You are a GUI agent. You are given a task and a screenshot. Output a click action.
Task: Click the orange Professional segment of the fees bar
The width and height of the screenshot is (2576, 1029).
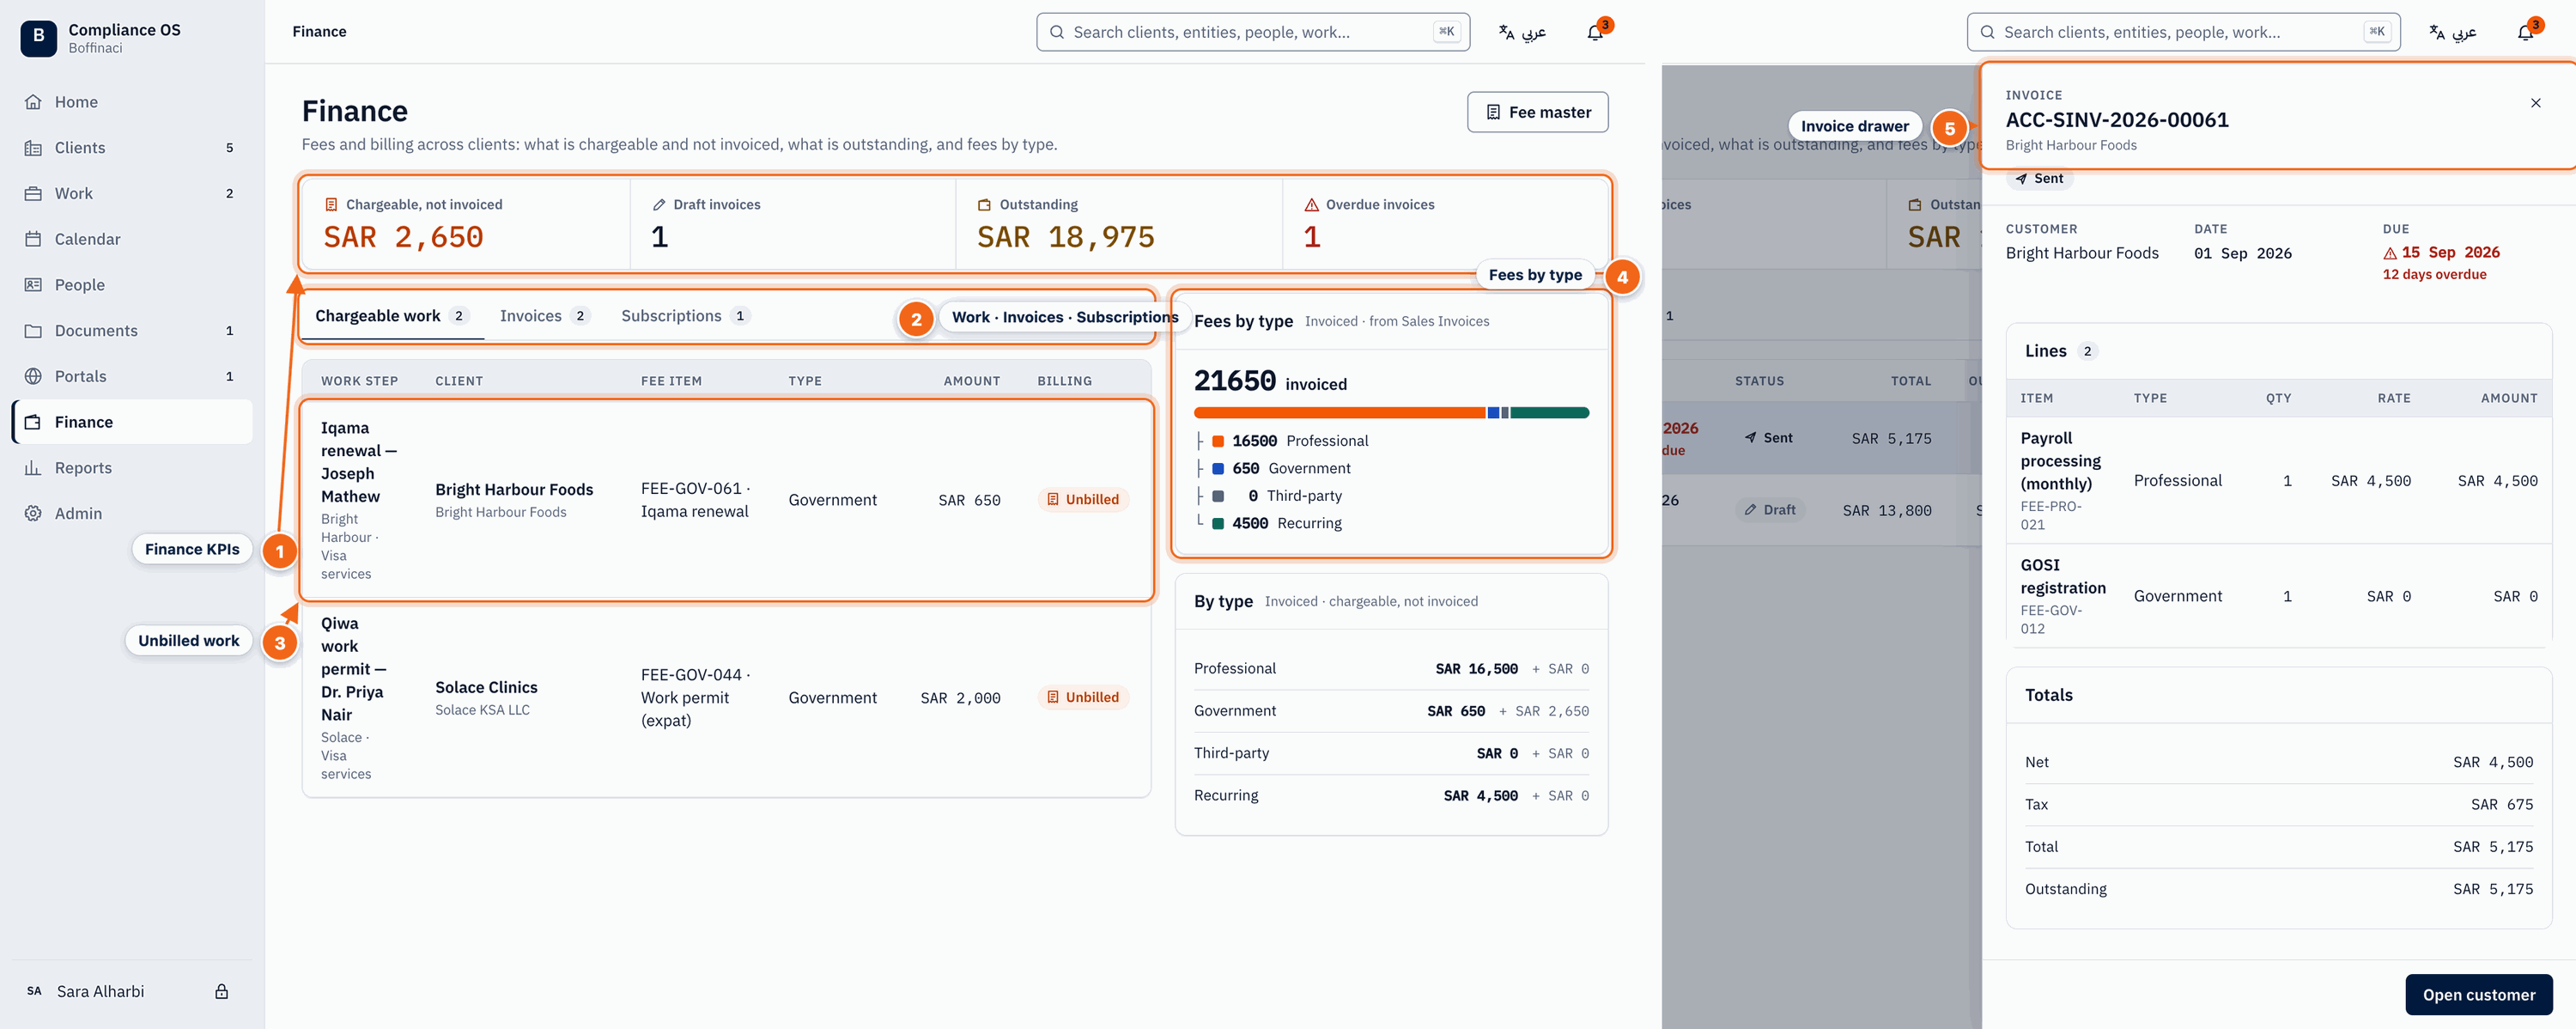(x=1339, y=413)
